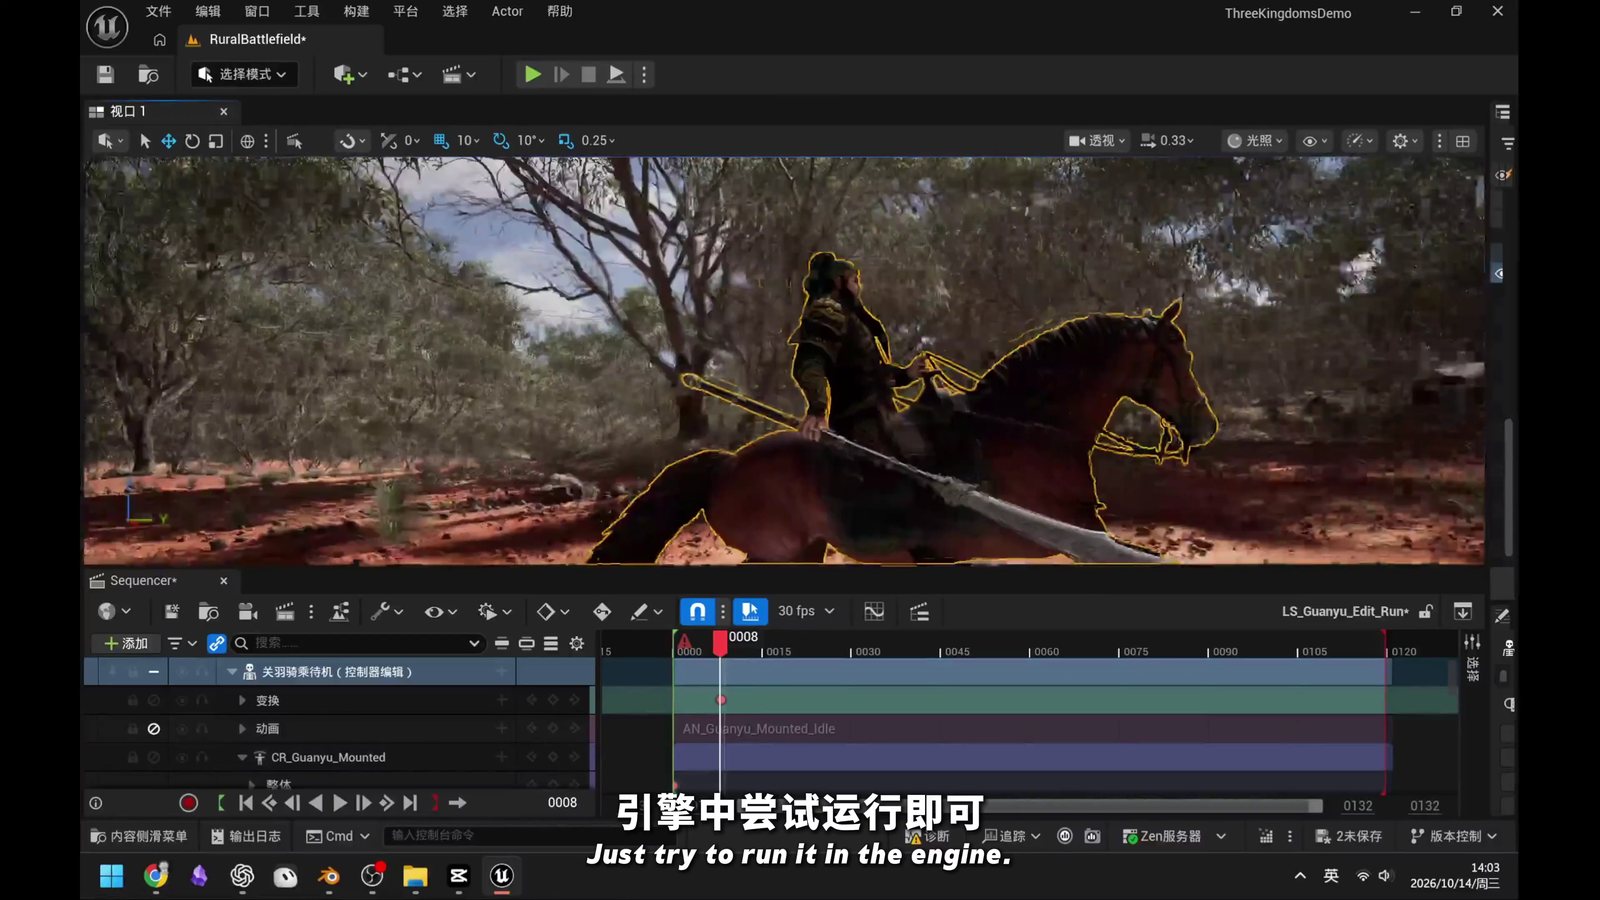This screenshot has height=900, width=1600.
Task: Switch the viewport layout with the grid icon
Action: pos(1463,141)
